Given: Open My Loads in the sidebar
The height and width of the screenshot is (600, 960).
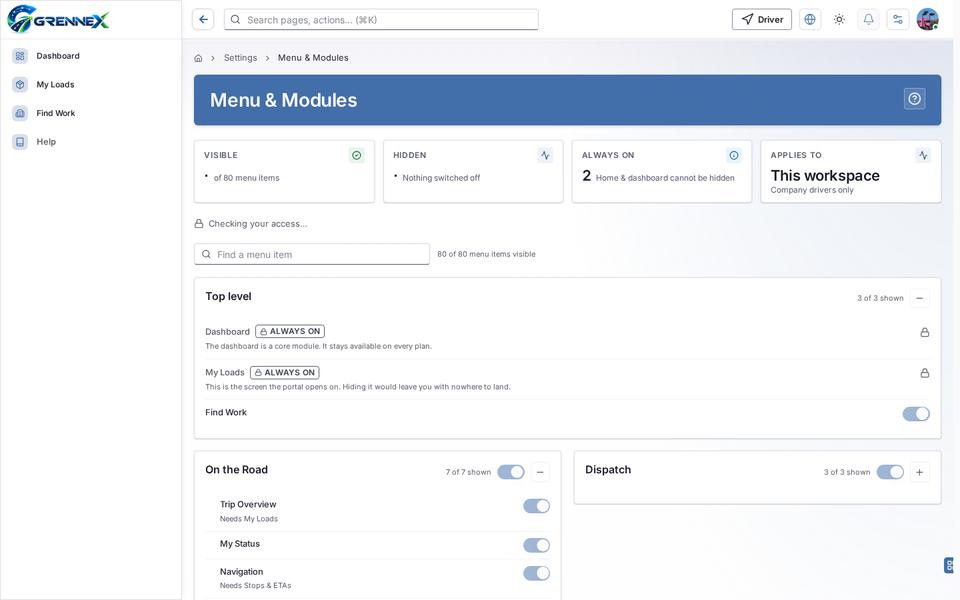Looking at the screenshot, I should click(91, 84).
